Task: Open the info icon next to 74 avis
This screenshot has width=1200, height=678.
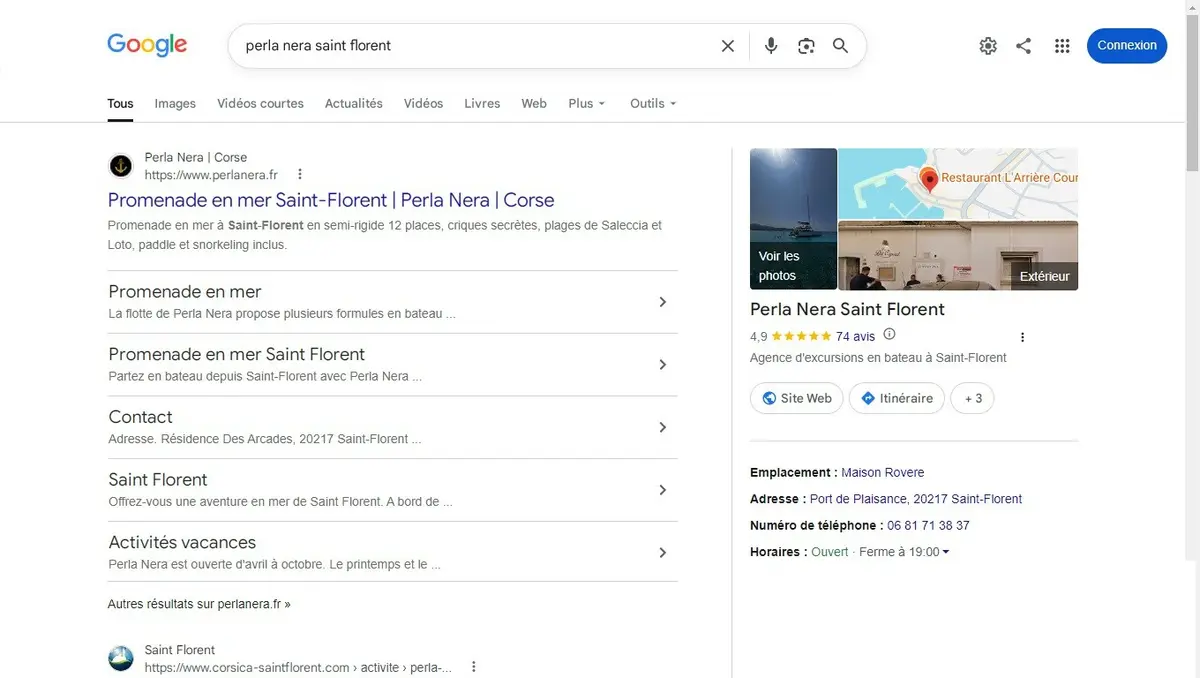Action: click(890, 335)
